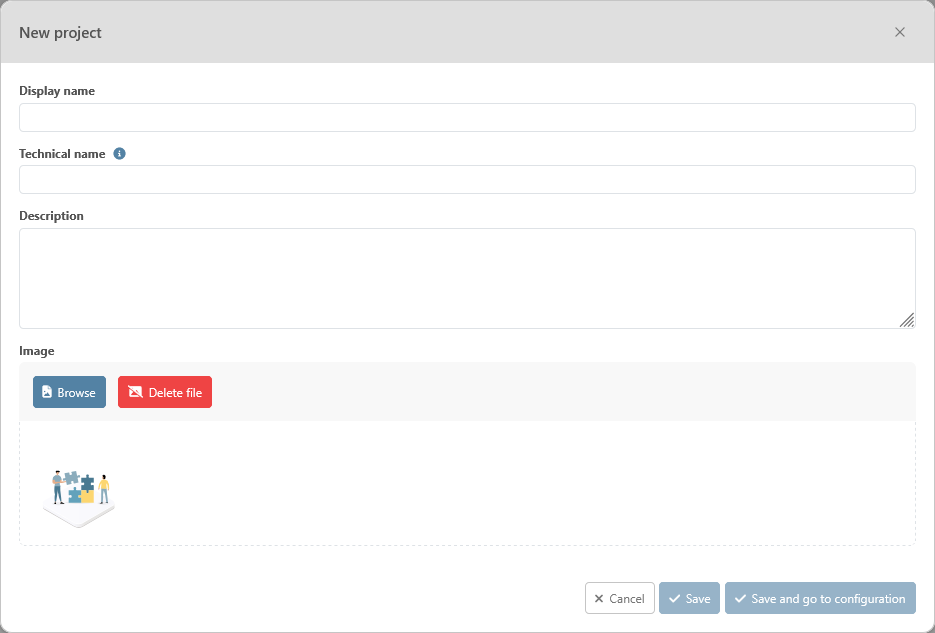Screen dimensions: 935x633
Task: Click the X icon on Cancel button
Action: coord(599,598)
